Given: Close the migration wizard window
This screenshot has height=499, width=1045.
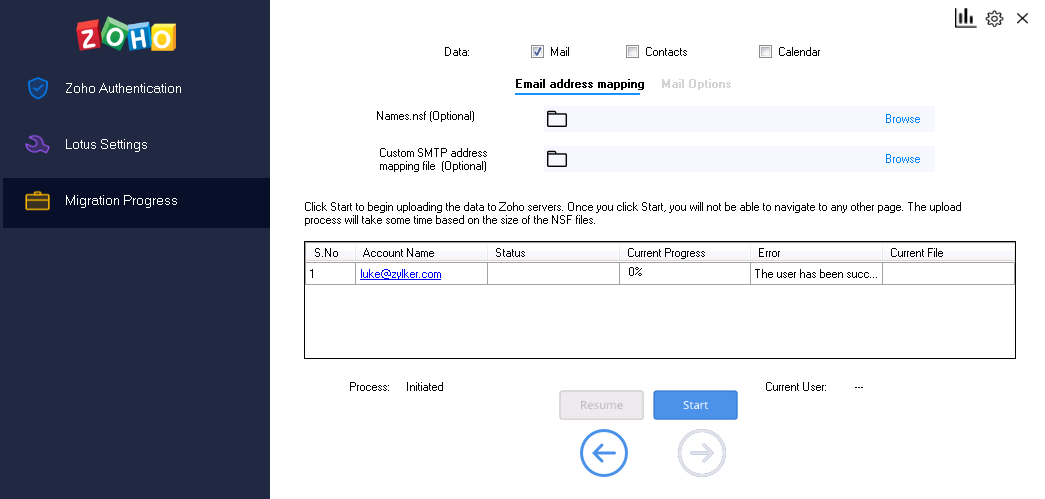Looking at the screenshot, I should click(x=1022, y=19).
